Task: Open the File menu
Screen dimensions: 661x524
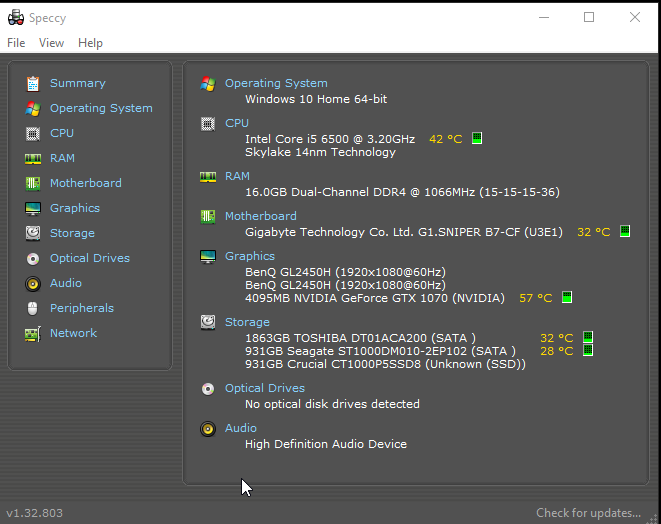Action: pyautogui.click(x=16, y=43)
